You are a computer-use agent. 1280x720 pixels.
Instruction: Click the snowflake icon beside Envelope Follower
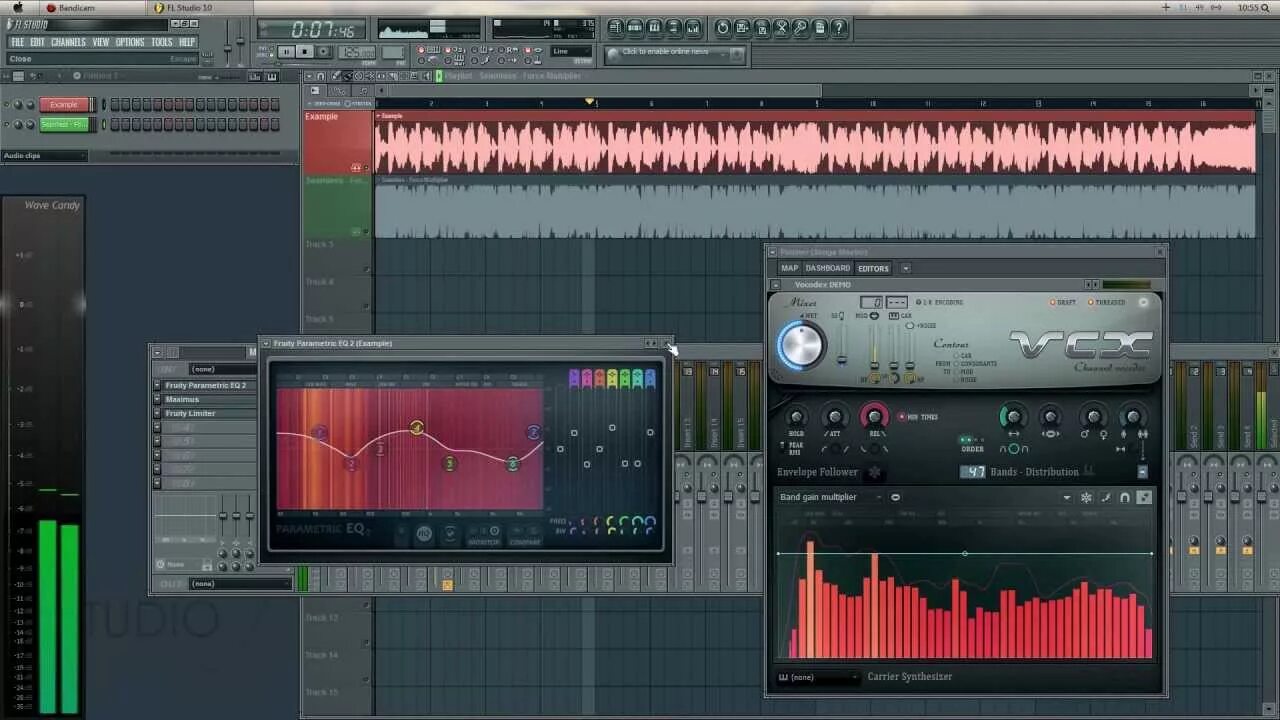click(x=874, y=472)
